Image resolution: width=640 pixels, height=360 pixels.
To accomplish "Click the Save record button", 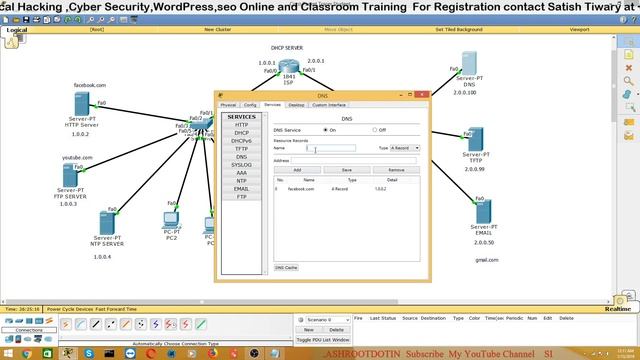I will tap(347, 170).
